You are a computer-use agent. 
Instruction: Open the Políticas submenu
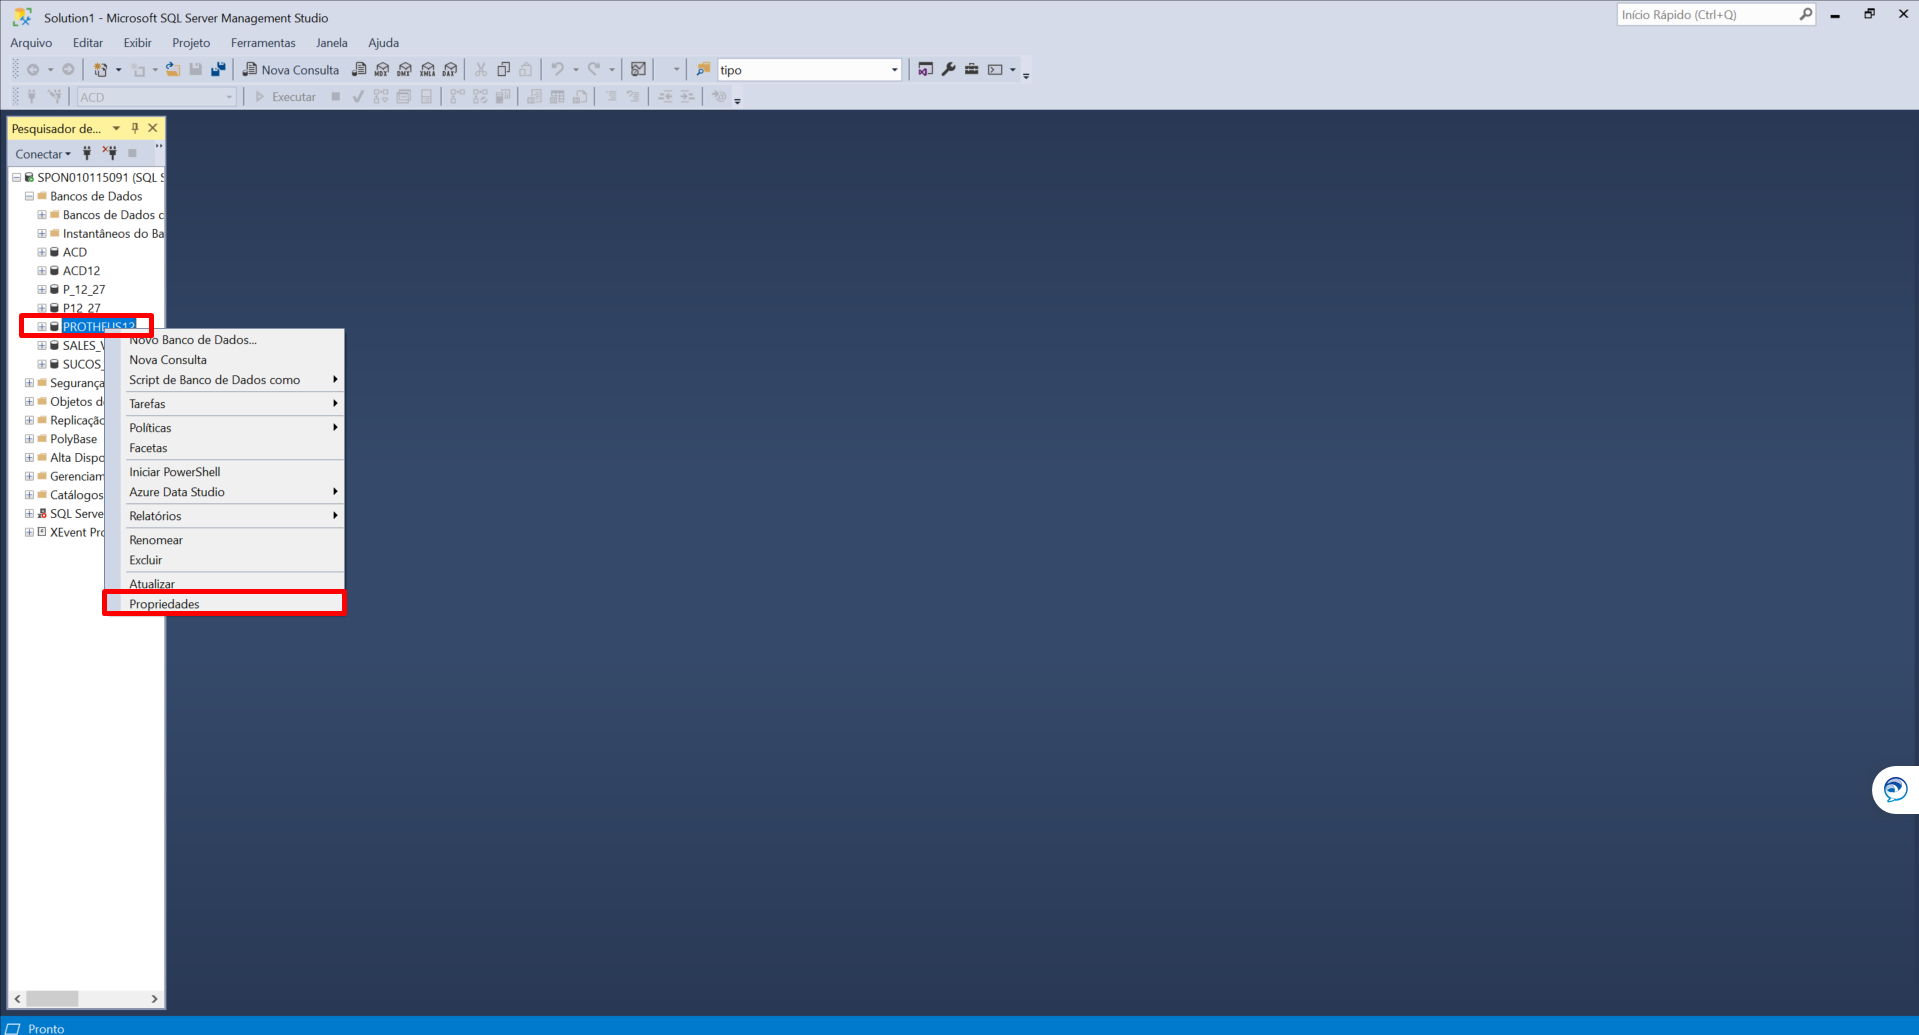225,428
